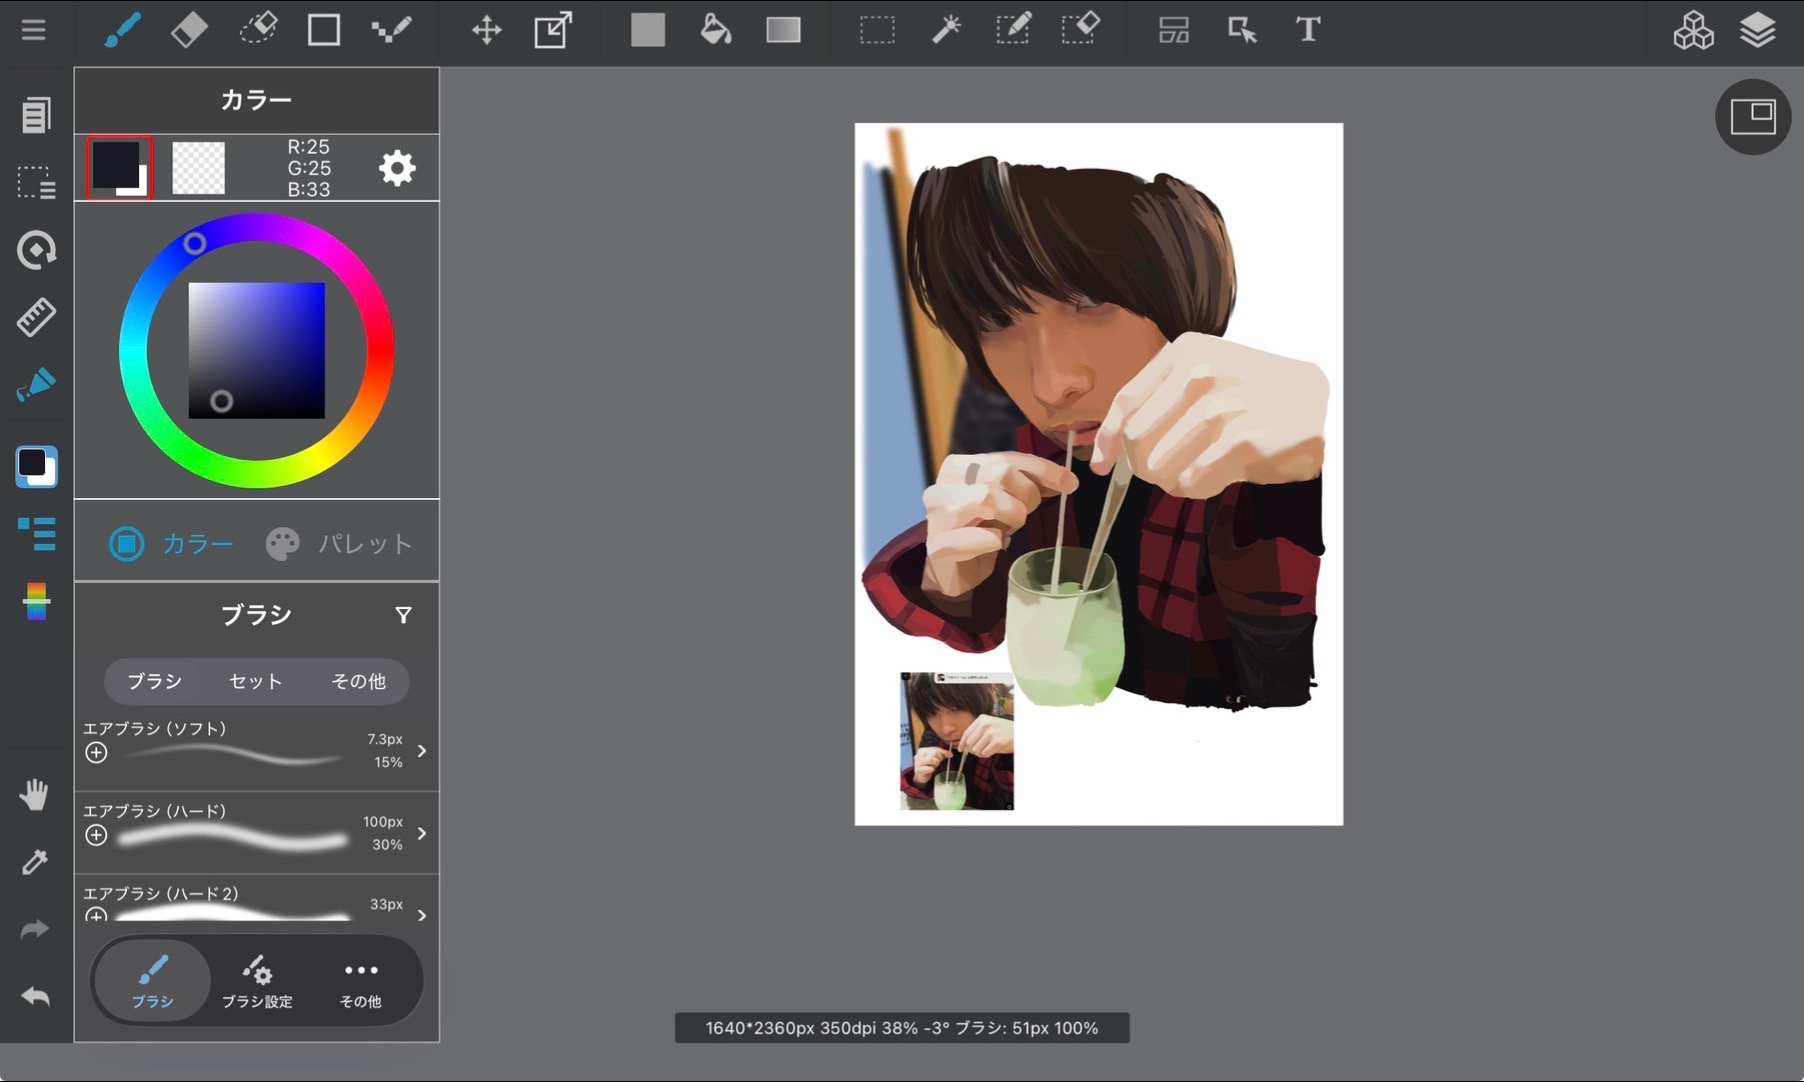Switch to the カラー tab

pyautogui.click(x=171, y=544)
